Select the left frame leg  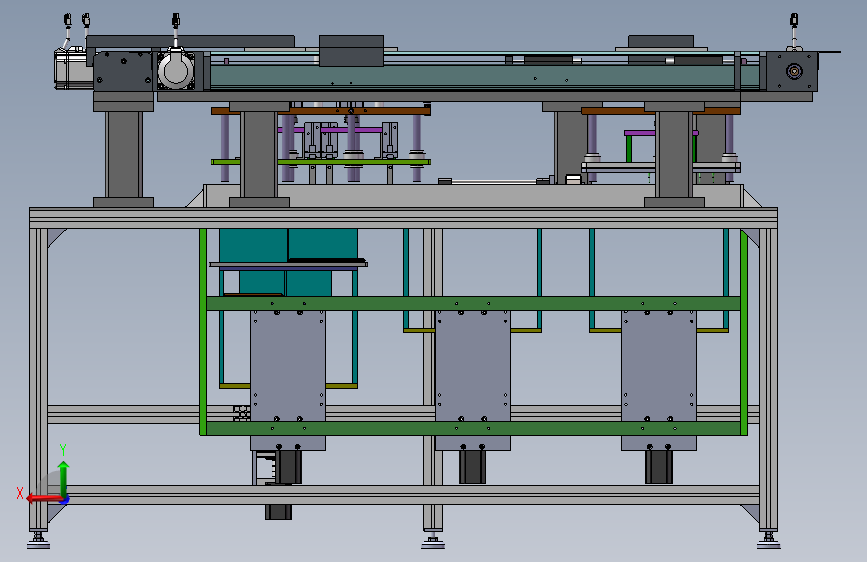38,379
